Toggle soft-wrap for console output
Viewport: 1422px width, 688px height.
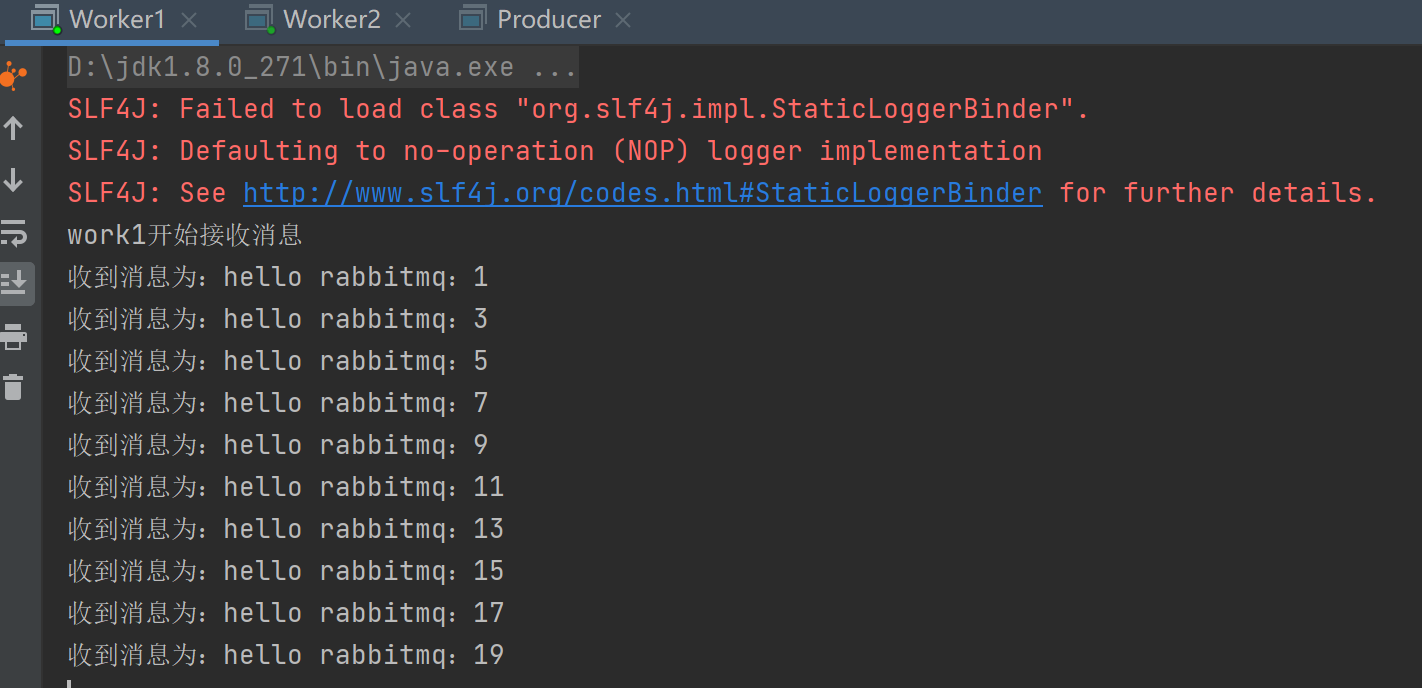(x=13, y=233)
